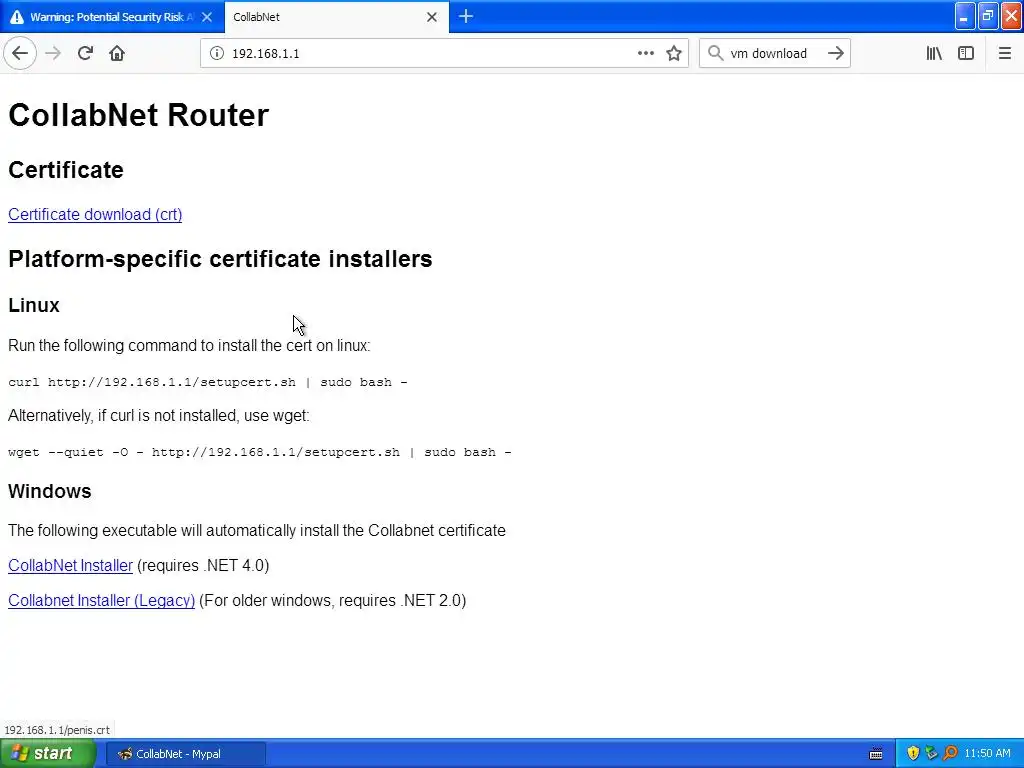Click the 'vm download' search field

click(x=774, y=54)
